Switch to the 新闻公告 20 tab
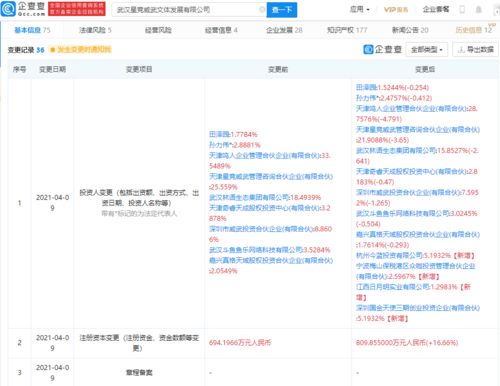This screenshot has width=500, height=386. pos(410,30)
